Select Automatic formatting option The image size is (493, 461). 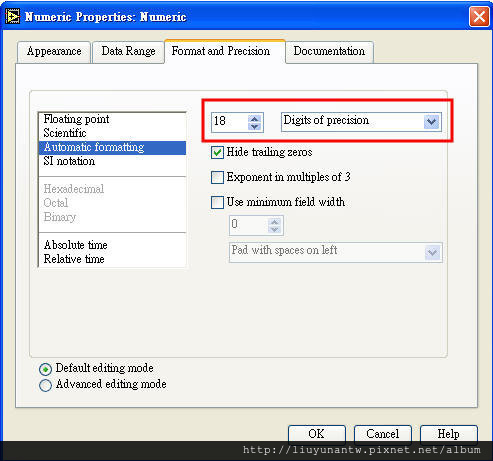tap(112, 147)
